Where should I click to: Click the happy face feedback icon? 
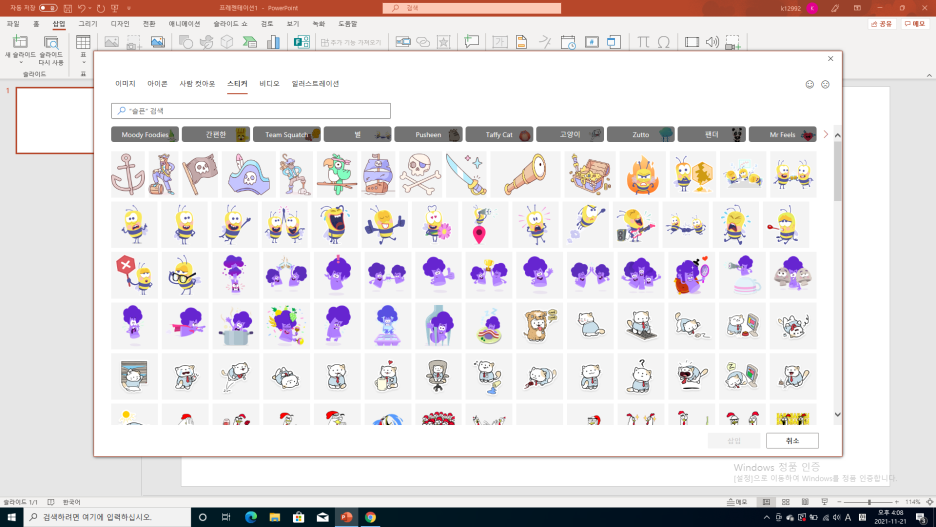tap(809, 84)
